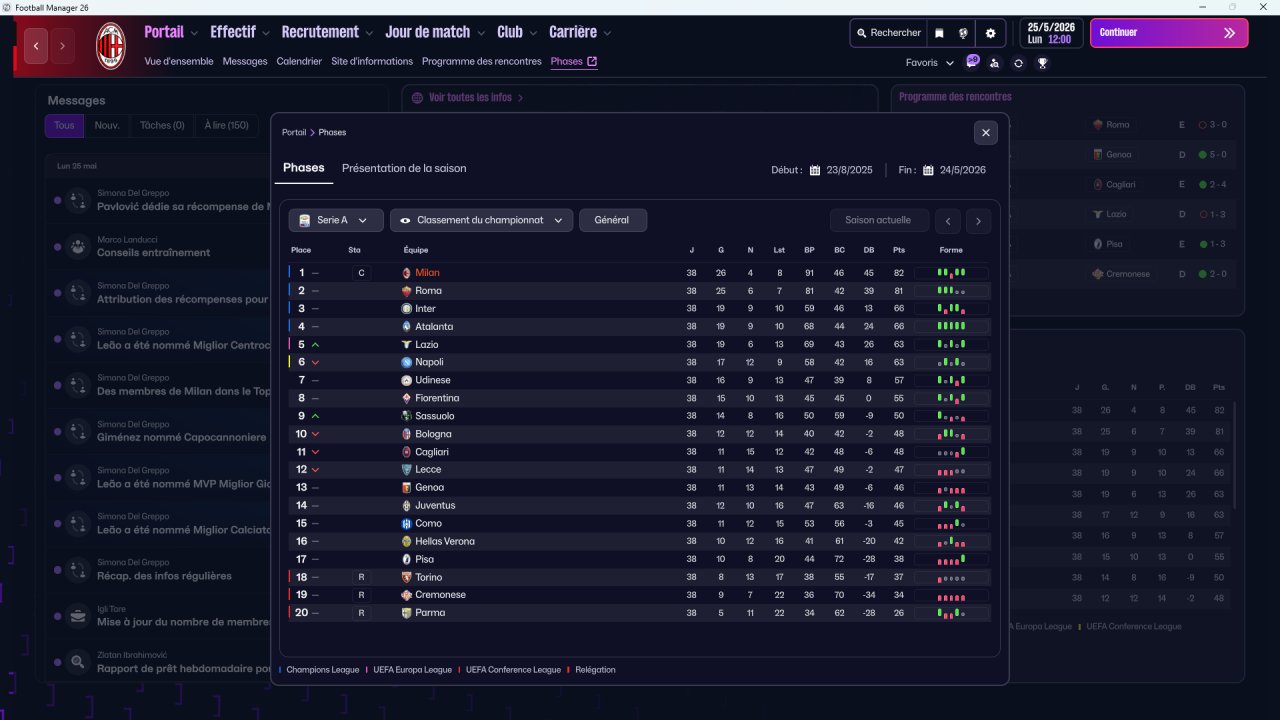Click the Parma club badge in table
This screenshot has width=1280, height=720.
coord(406,613)
